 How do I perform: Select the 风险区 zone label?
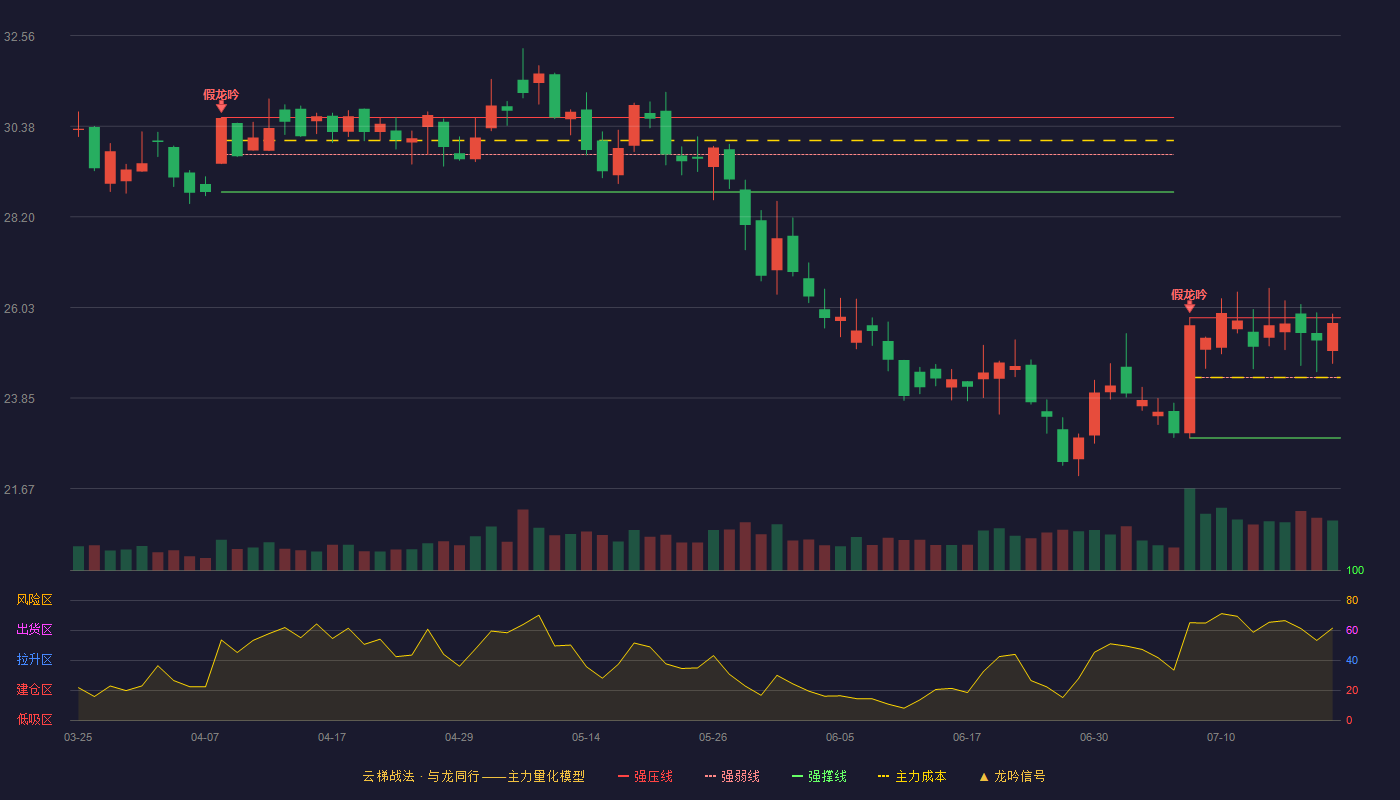click(34, 600)
